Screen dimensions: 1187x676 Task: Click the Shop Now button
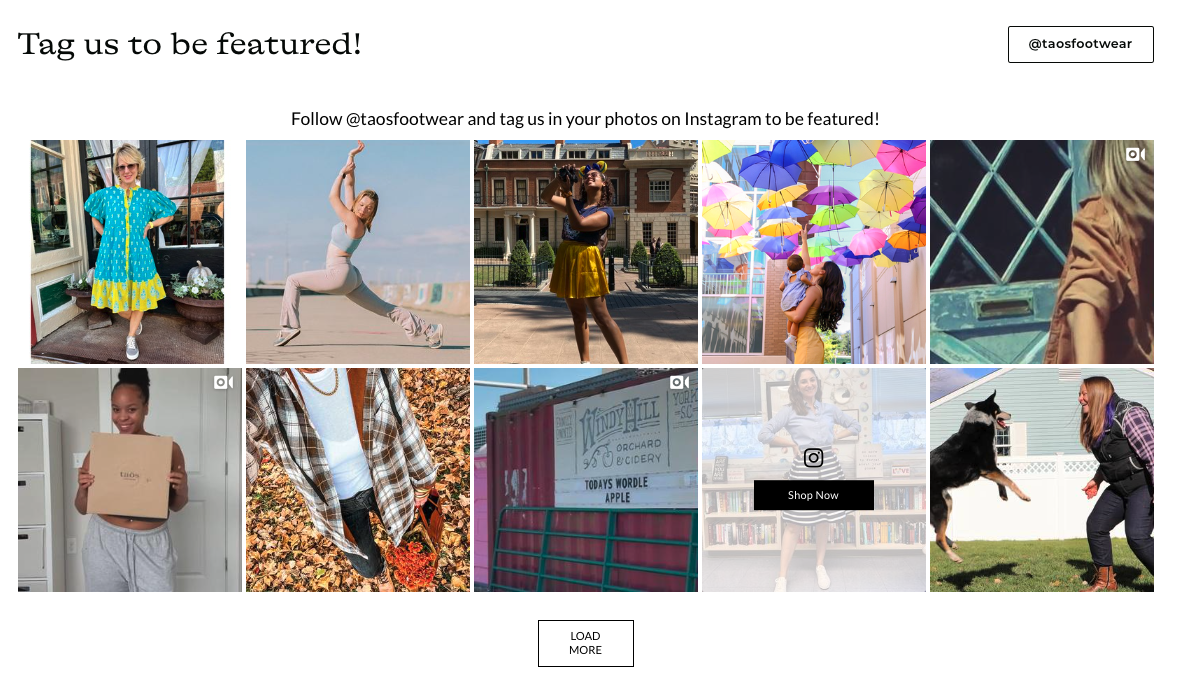[813, 495]
